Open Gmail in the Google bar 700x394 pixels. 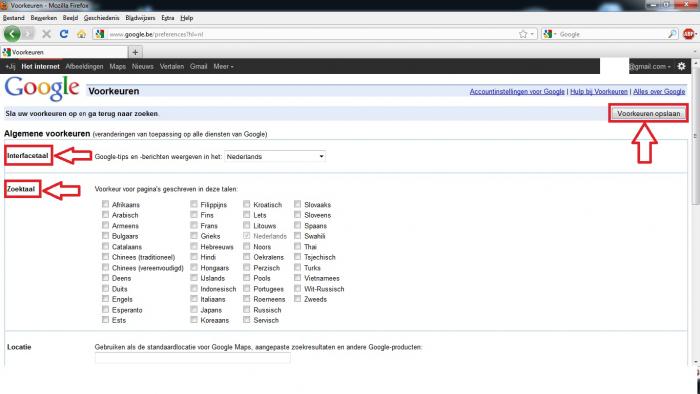(x=199, y=66)
